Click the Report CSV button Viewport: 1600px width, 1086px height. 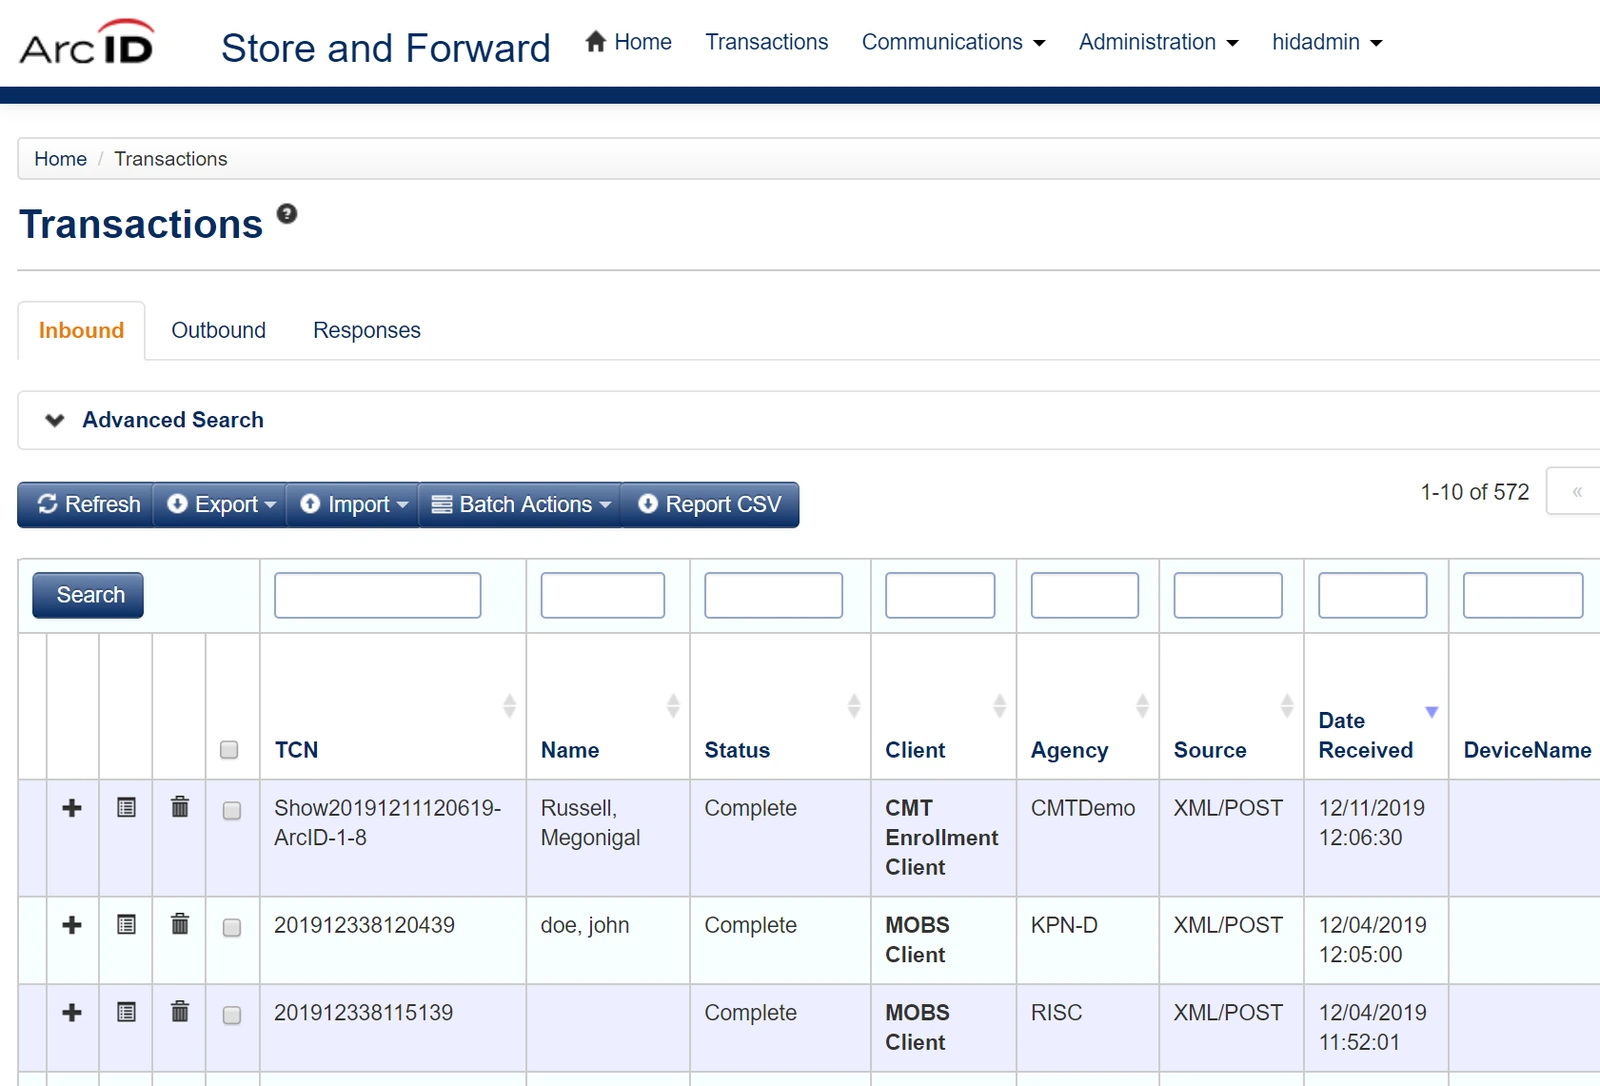click(710, 504)
